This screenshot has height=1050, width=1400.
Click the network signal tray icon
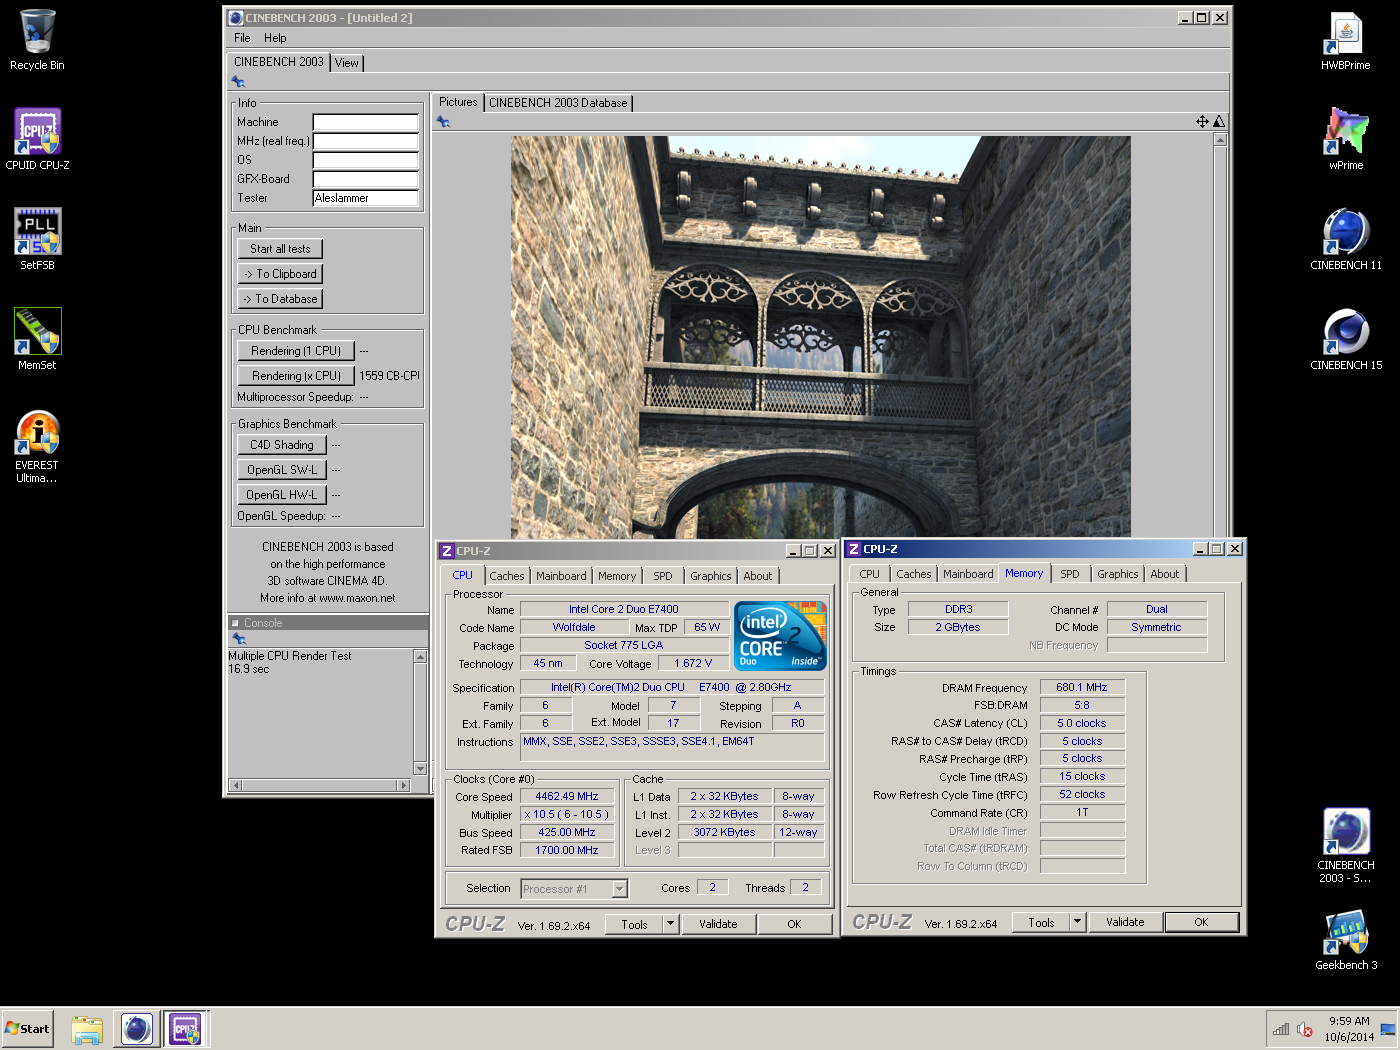[x=1281, y=1029]
